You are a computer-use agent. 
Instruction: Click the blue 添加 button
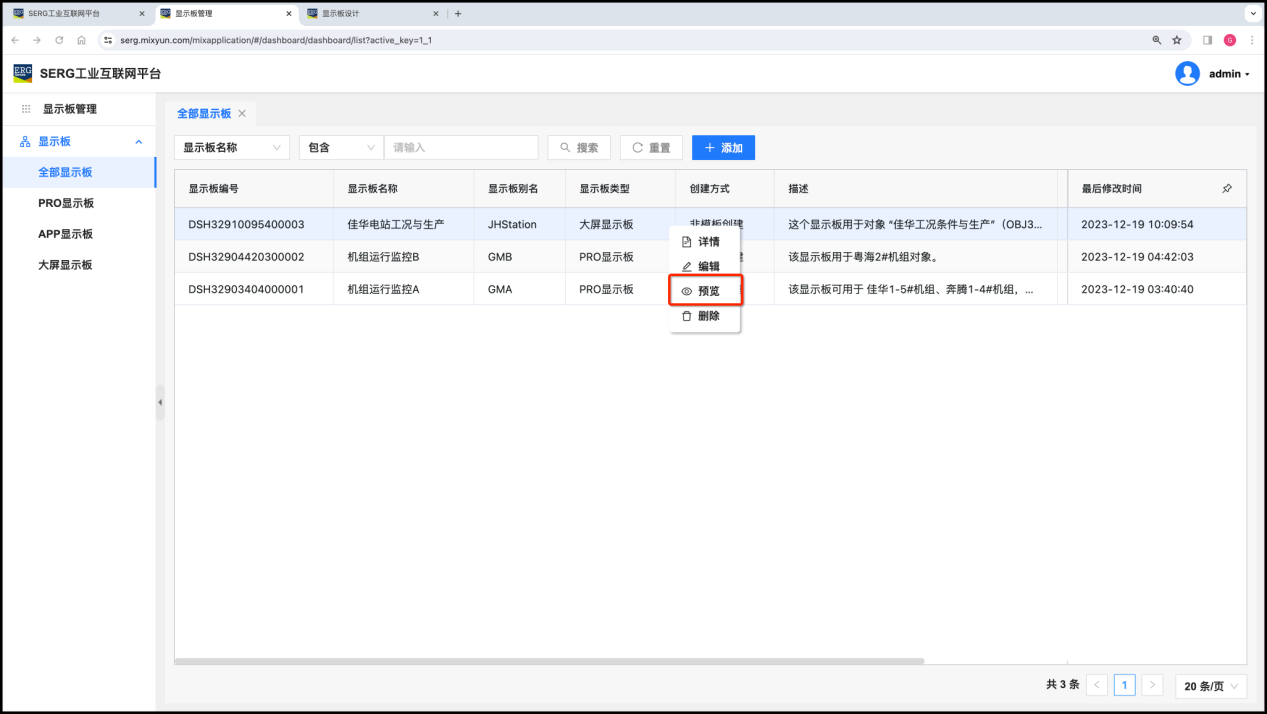723,147
